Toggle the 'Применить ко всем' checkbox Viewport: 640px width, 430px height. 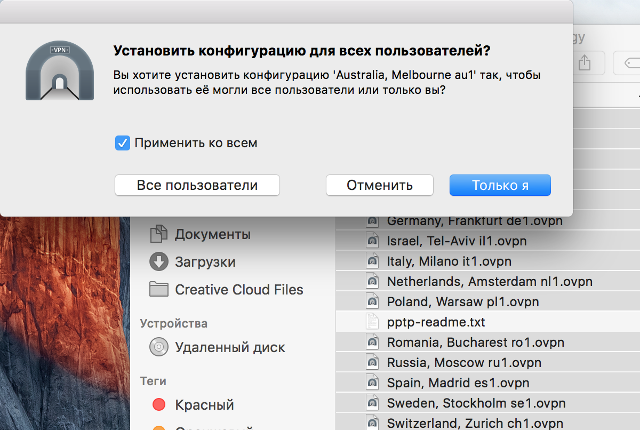tap(122, 143)
